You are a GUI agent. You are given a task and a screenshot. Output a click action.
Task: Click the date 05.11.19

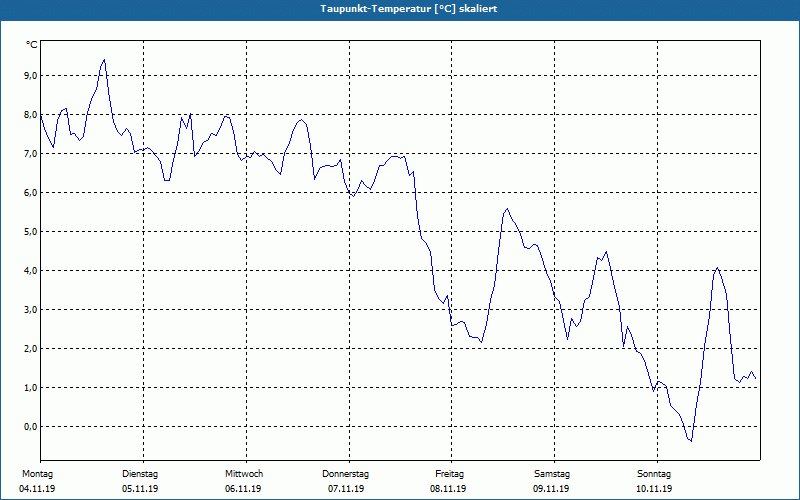(140, 489)
